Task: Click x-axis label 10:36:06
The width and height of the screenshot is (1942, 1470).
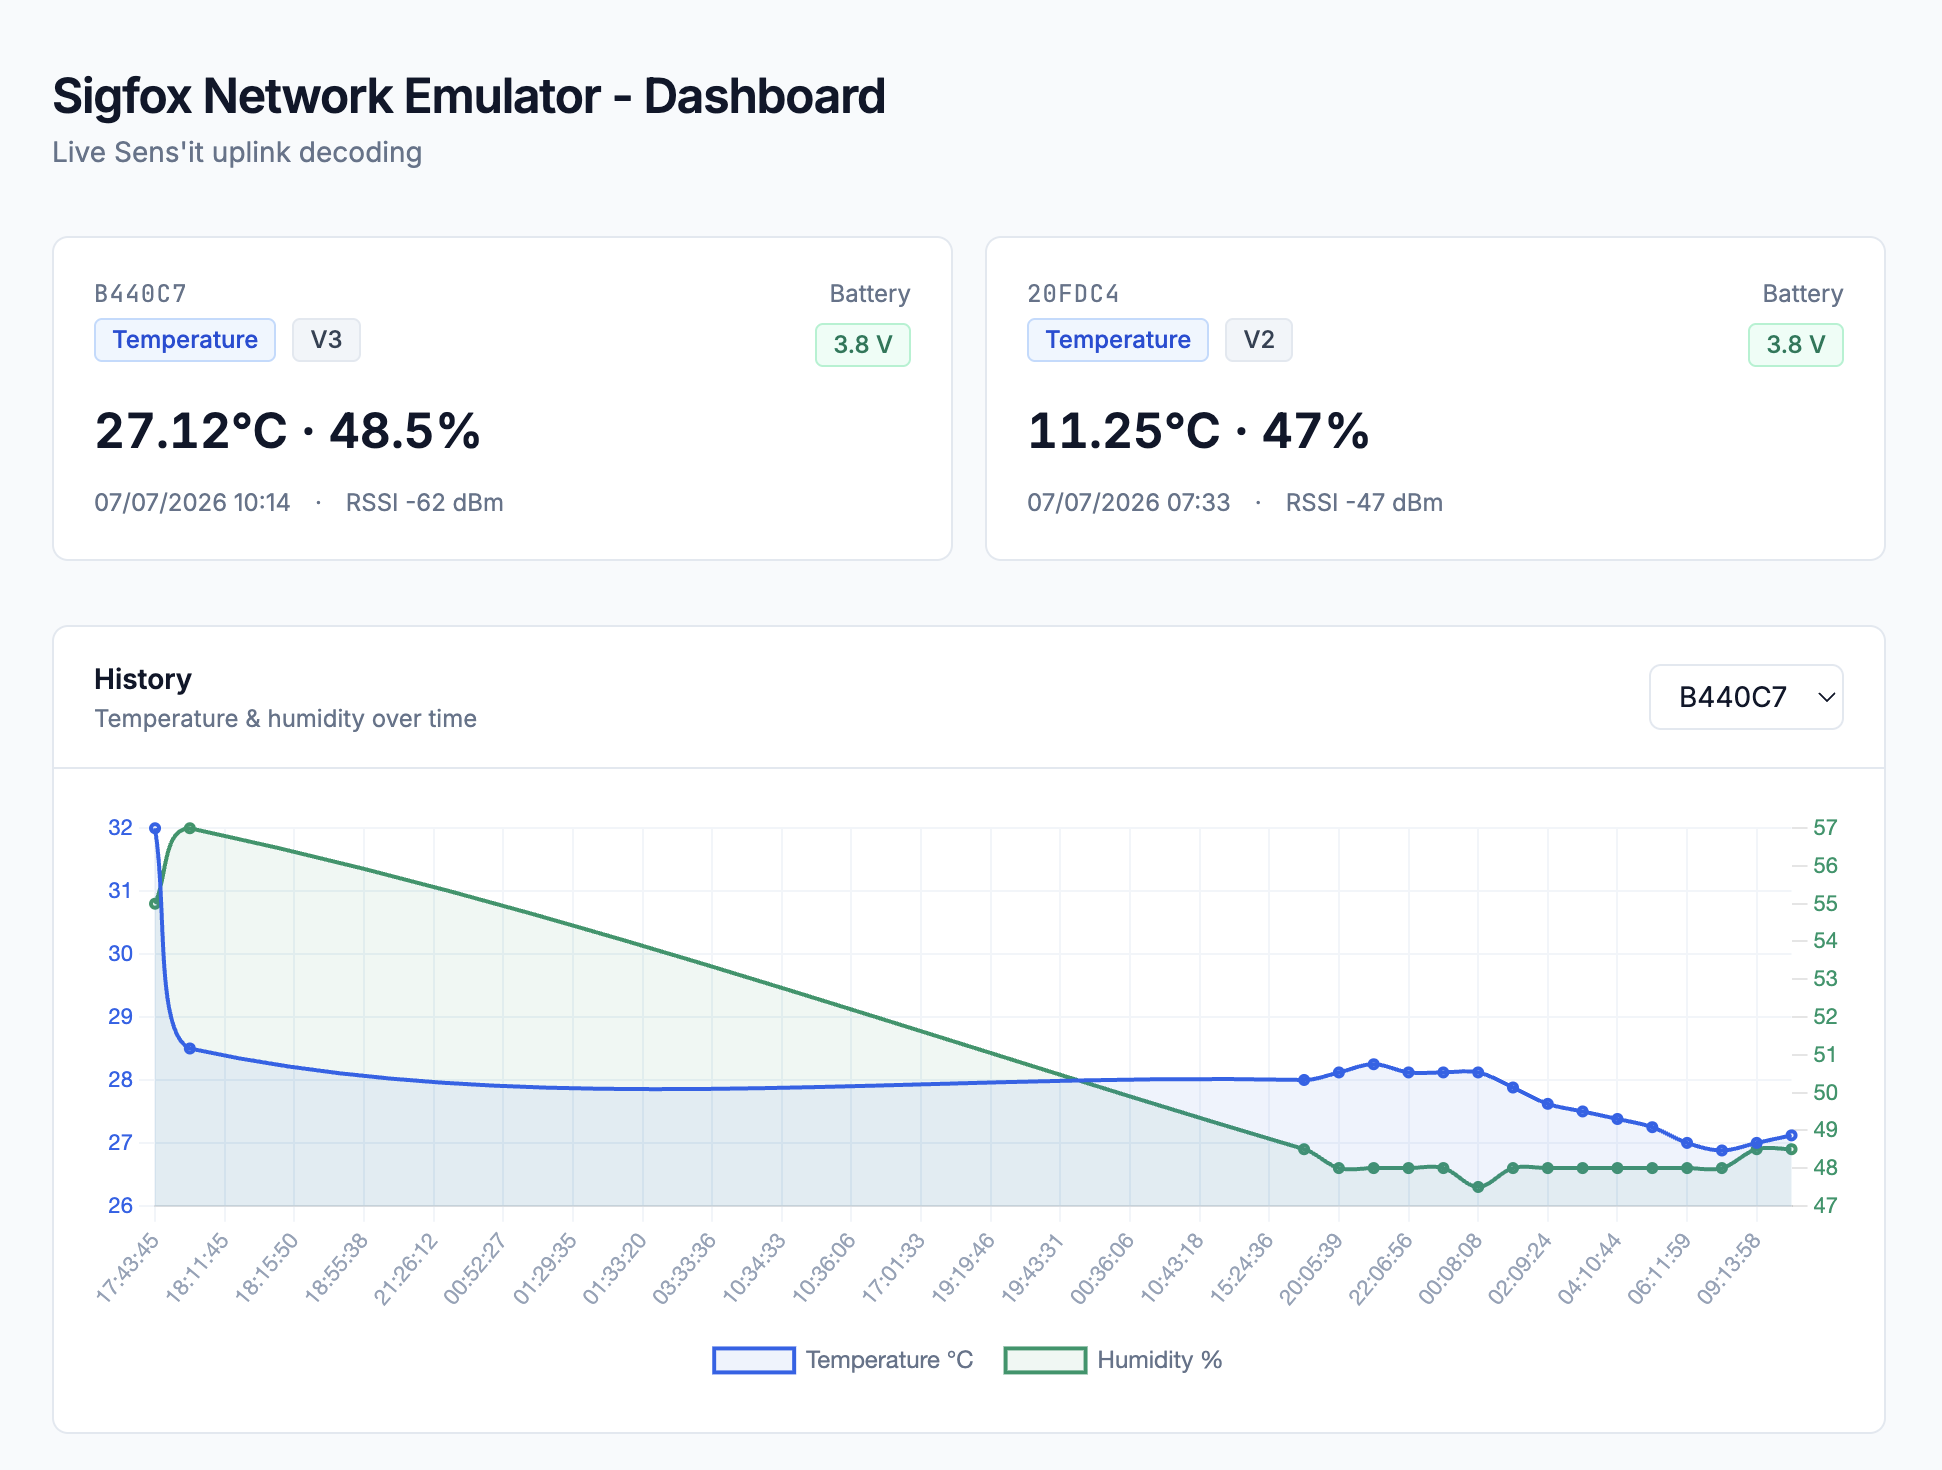Action: [x=824, y=1268]
